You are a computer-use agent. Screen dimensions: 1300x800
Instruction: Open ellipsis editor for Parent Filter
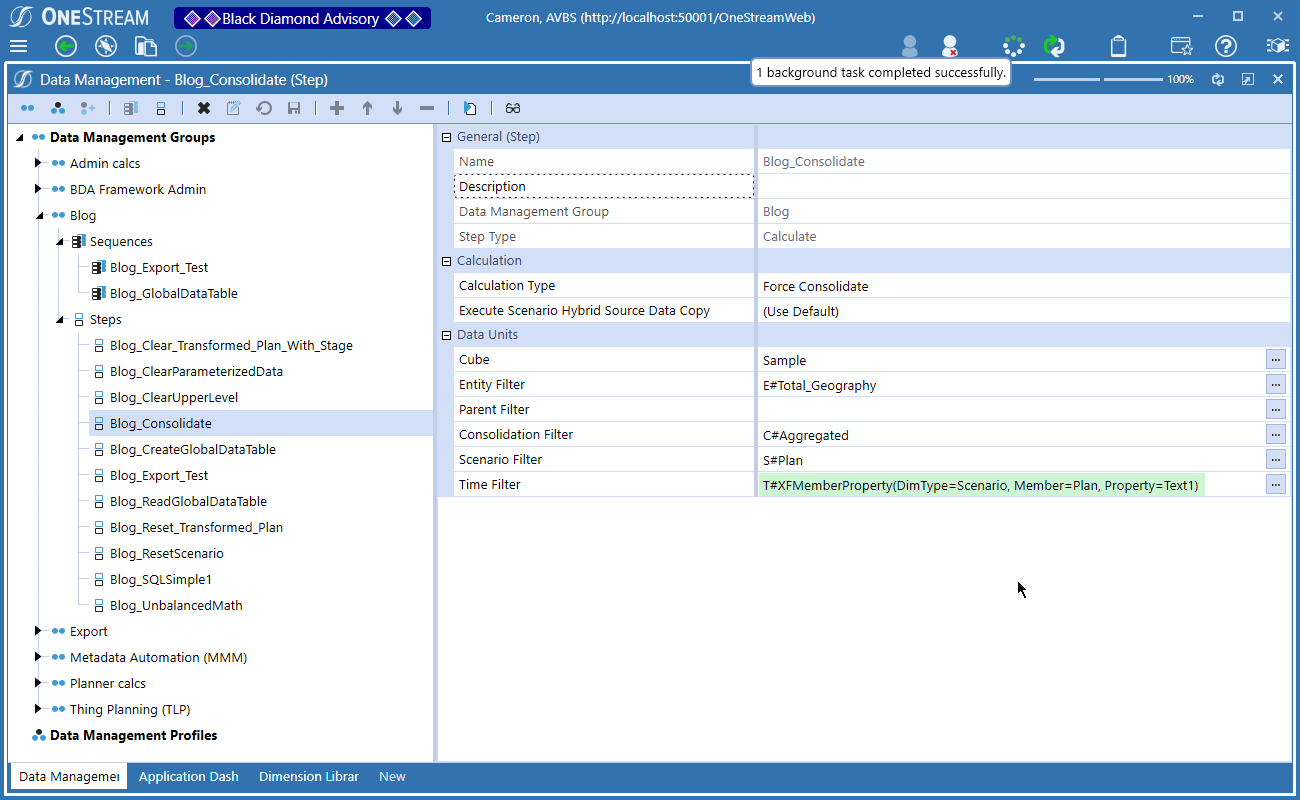click(x=1275, y=410)
